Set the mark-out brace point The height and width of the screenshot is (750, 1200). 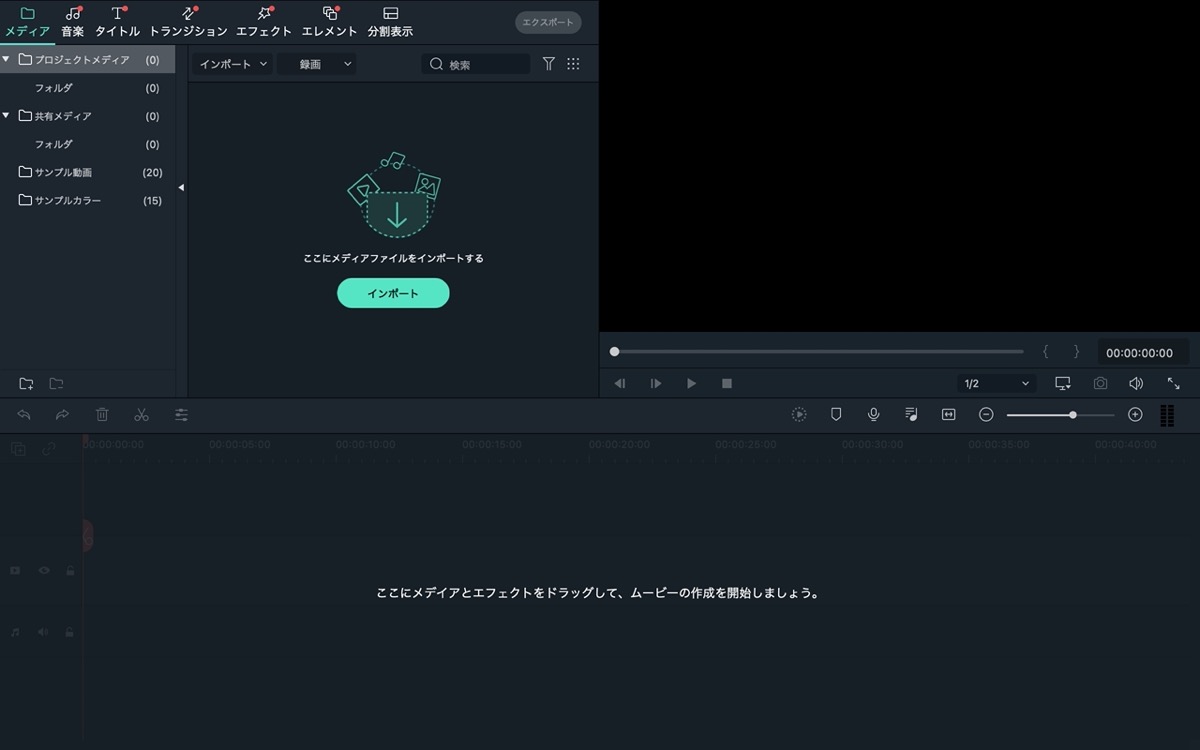(x=1076, y=352)
